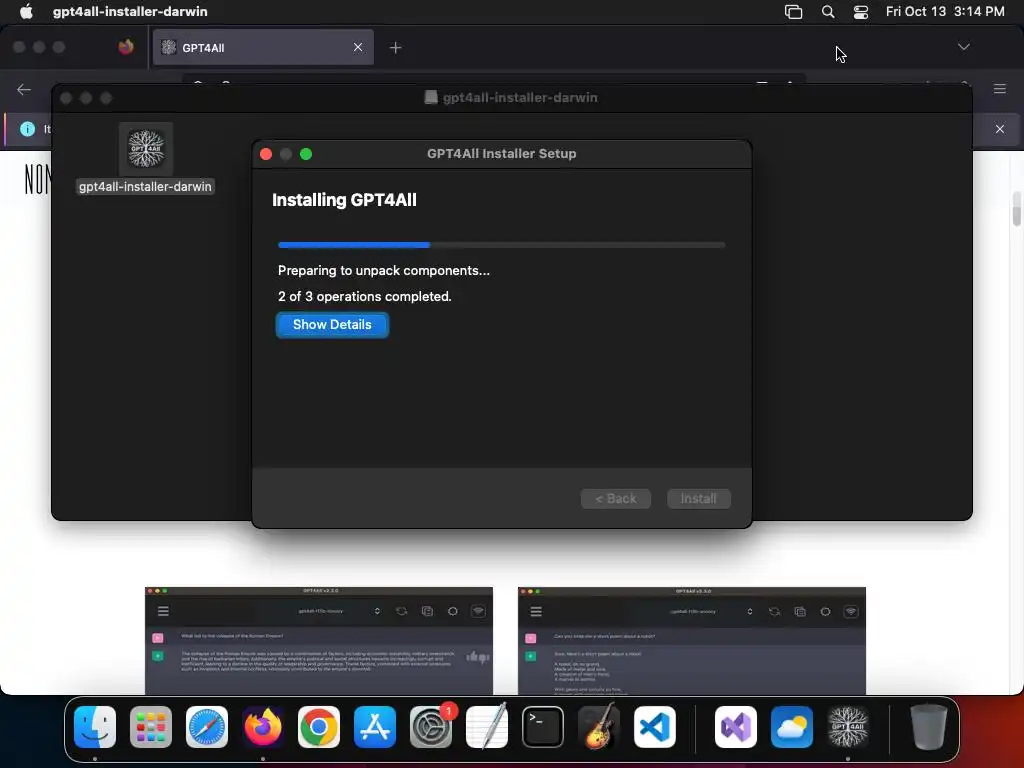Viewport: 1024px width, 768px height.
Task: Open TextEdit from the Dock
Action: [487, 726]
